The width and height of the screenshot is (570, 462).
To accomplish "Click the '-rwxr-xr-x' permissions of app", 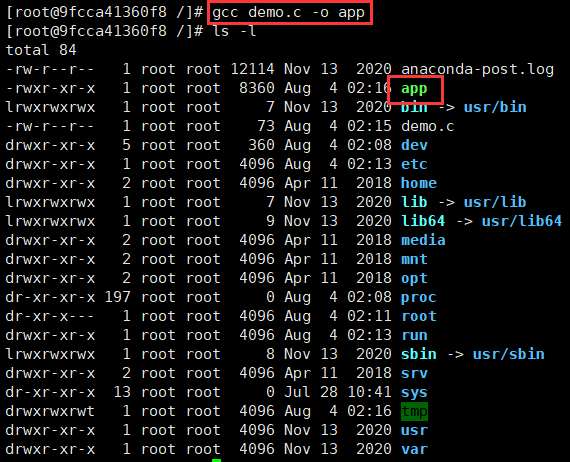I will coord(50,88).
